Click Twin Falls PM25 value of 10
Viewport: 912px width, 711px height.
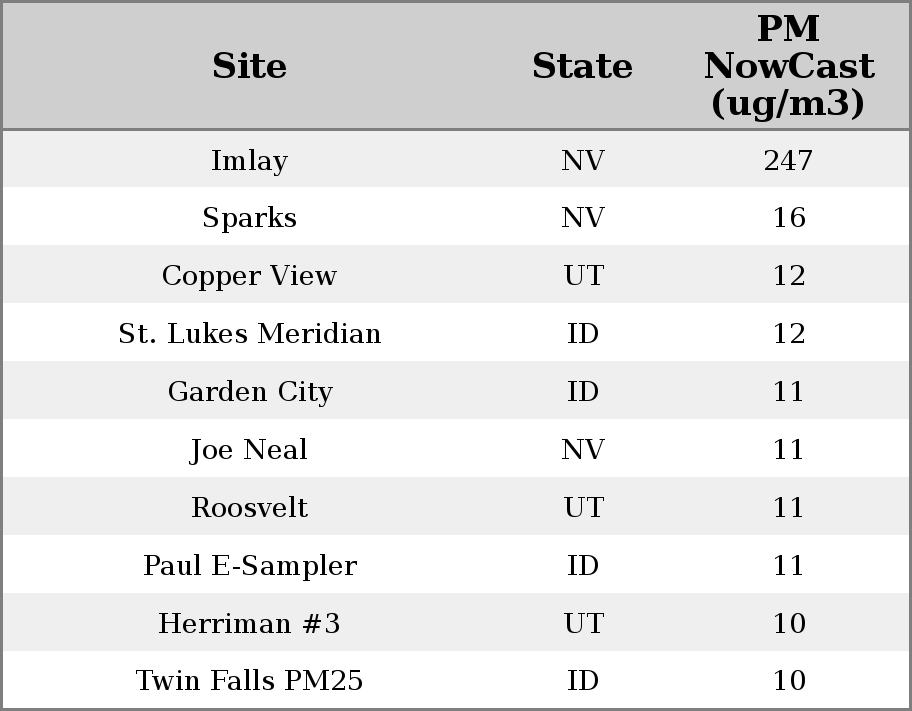point(788,681)
